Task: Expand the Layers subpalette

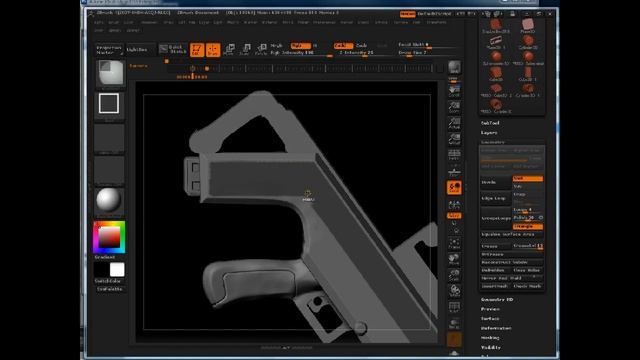Action: coord(489,133)
